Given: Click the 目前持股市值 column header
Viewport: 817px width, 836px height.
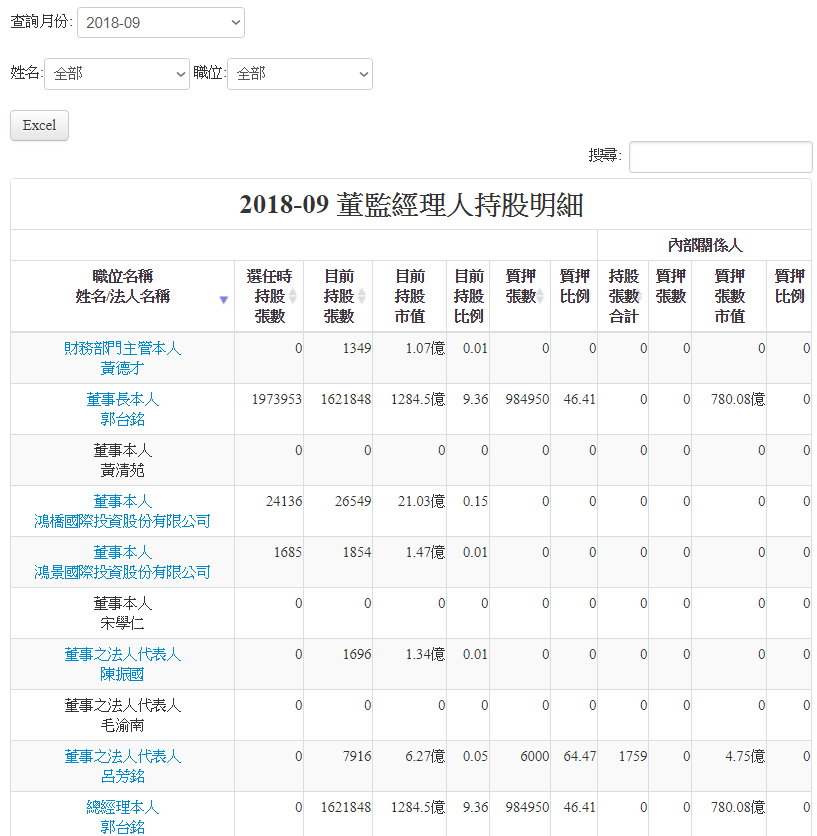Looking at the screenshot, I should [x=409, y=296].
